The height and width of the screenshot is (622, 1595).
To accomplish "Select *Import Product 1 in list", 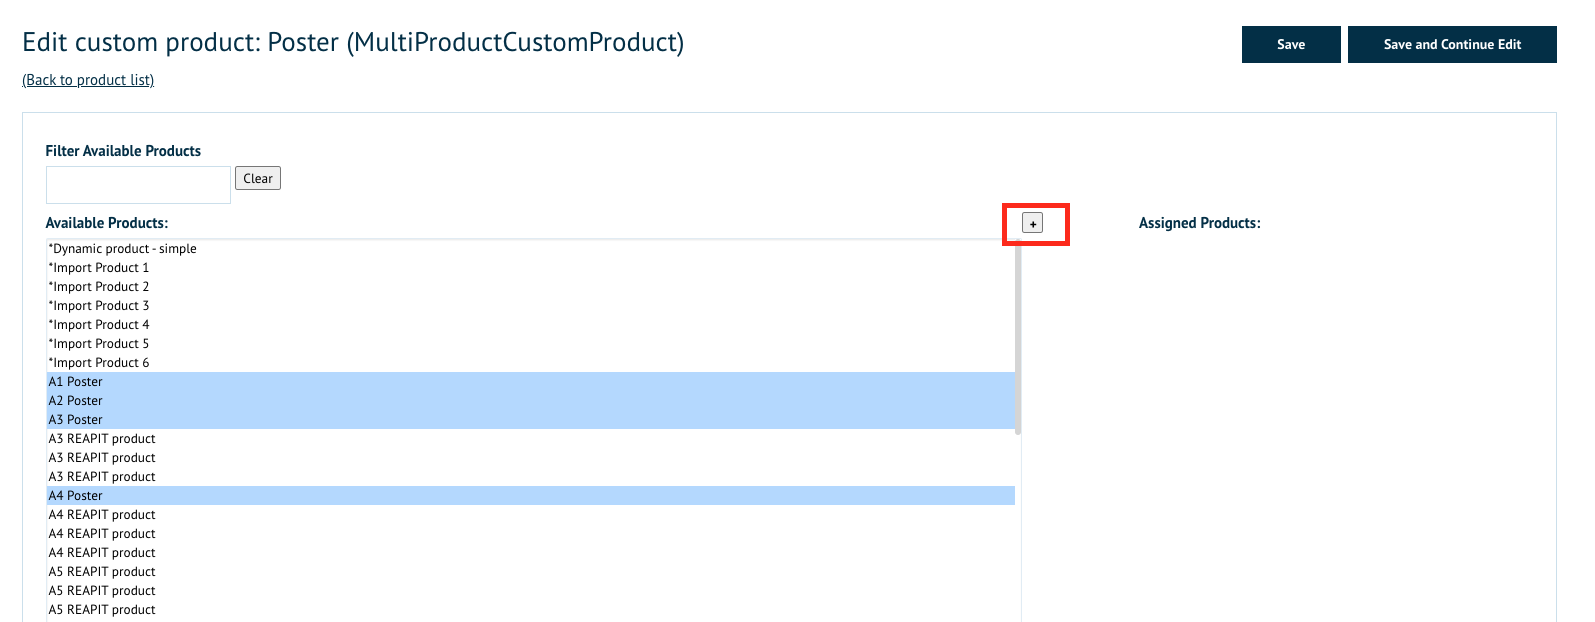I will pyautogui.click(x=99, y=268).
